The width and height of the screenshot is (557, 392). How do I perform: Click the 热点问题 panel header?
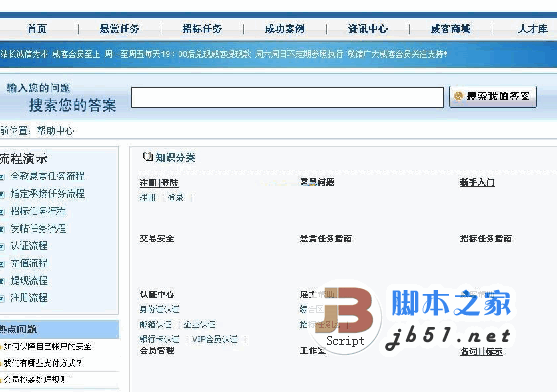coord(59,329)
